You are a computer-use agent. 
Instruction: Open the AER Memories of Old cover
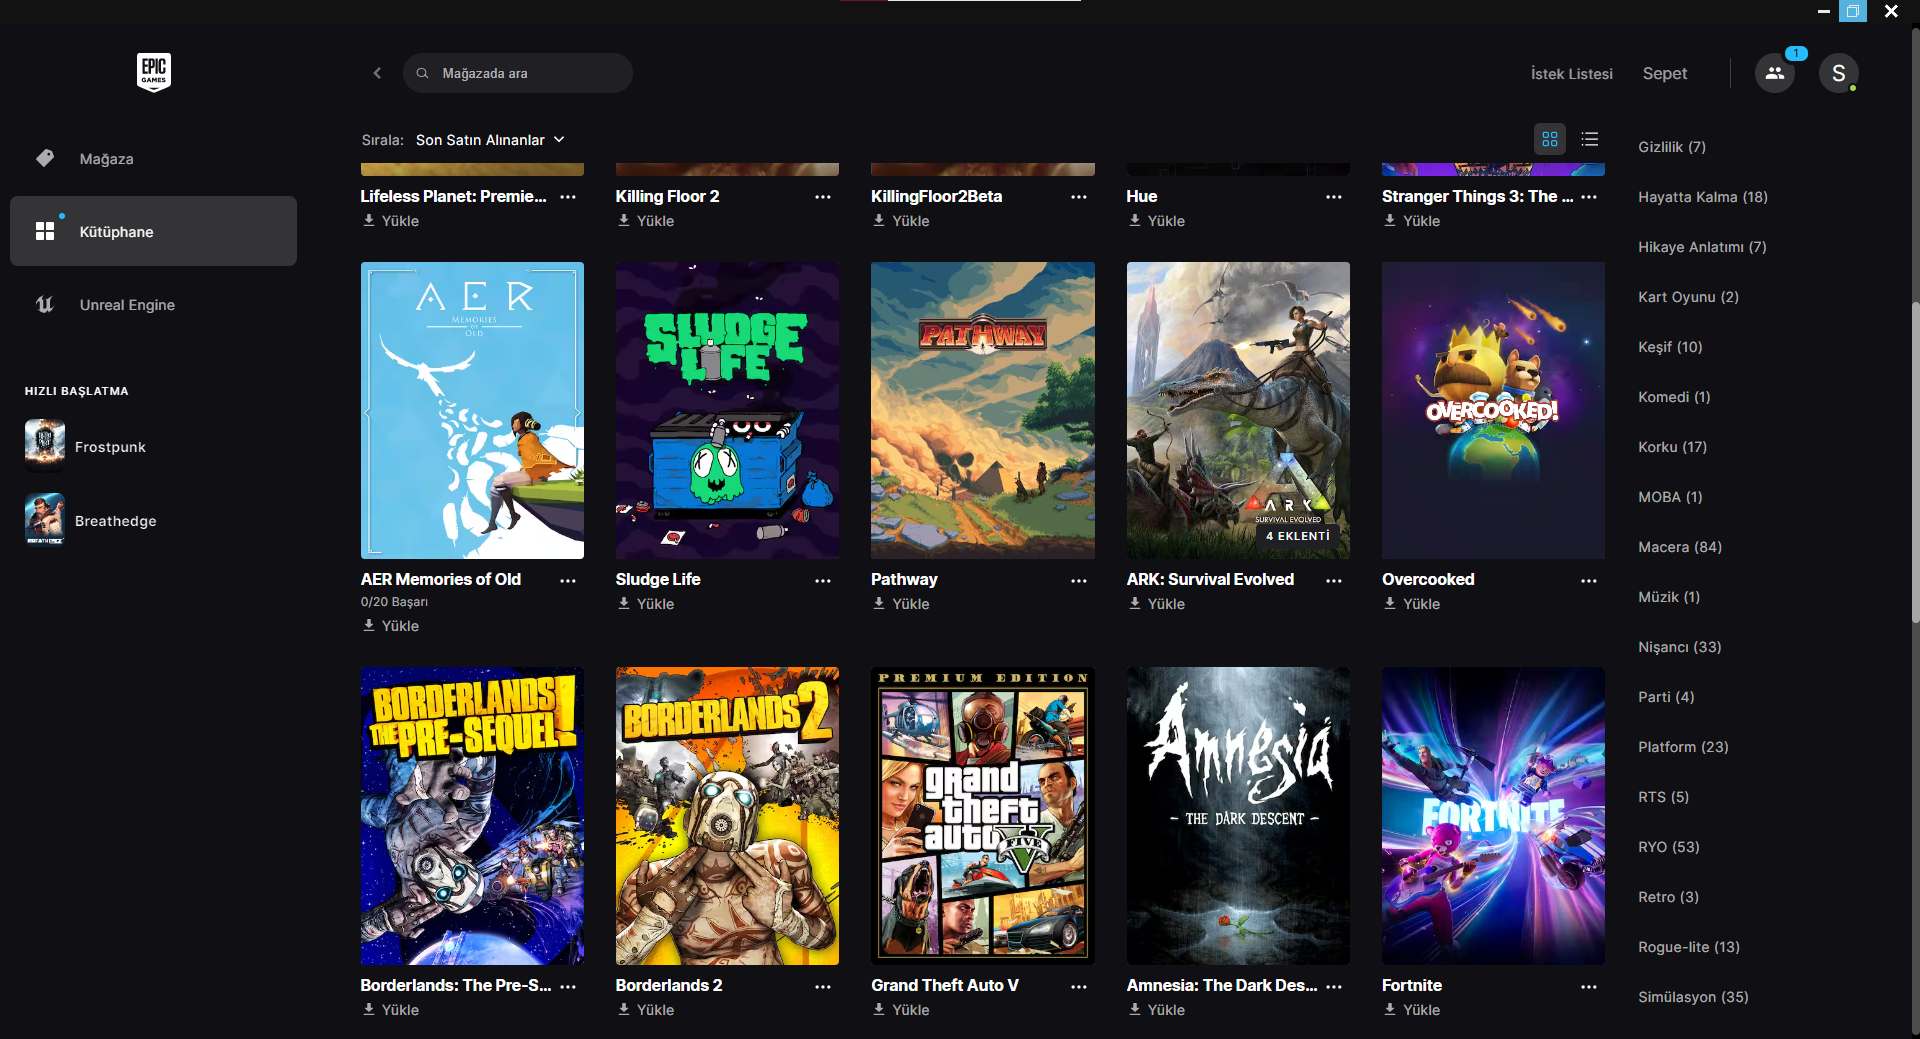(x=472, y=410)
